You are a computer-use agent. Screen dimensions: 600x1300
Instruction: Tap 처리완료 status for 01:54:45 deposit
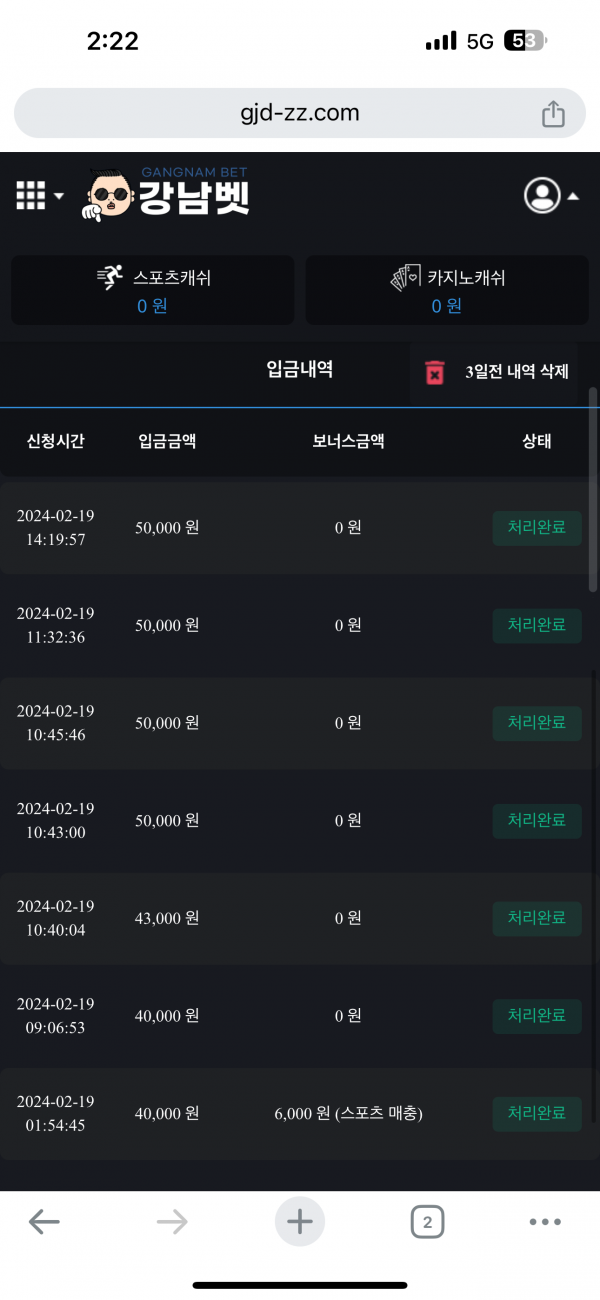[537, 1113]
